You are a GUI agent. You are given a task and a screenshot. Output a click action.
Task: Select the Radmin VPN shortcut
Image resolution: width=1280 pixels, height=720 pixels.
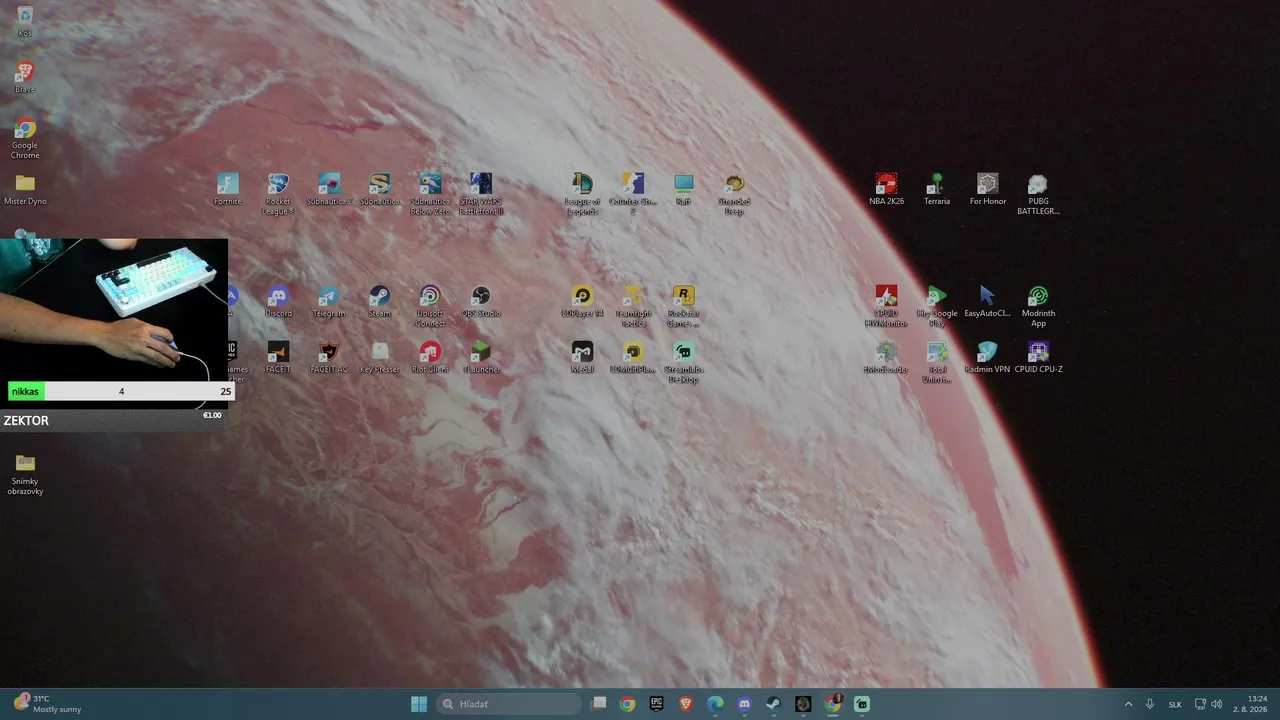pyautogui.click(x=988, y=357)
